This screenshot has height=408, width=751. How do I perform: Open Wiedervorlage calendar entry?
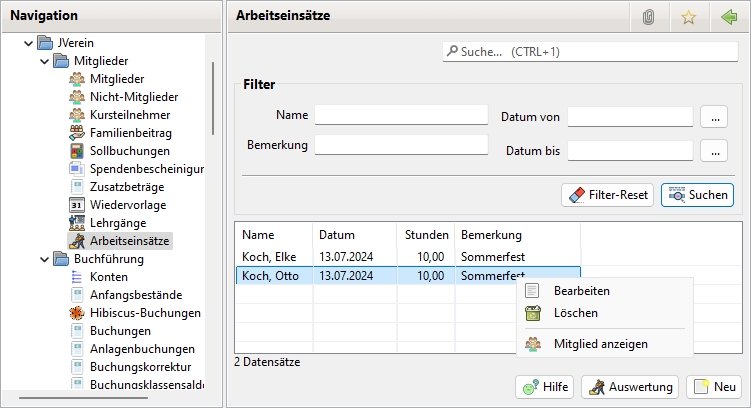pos(129,204)
